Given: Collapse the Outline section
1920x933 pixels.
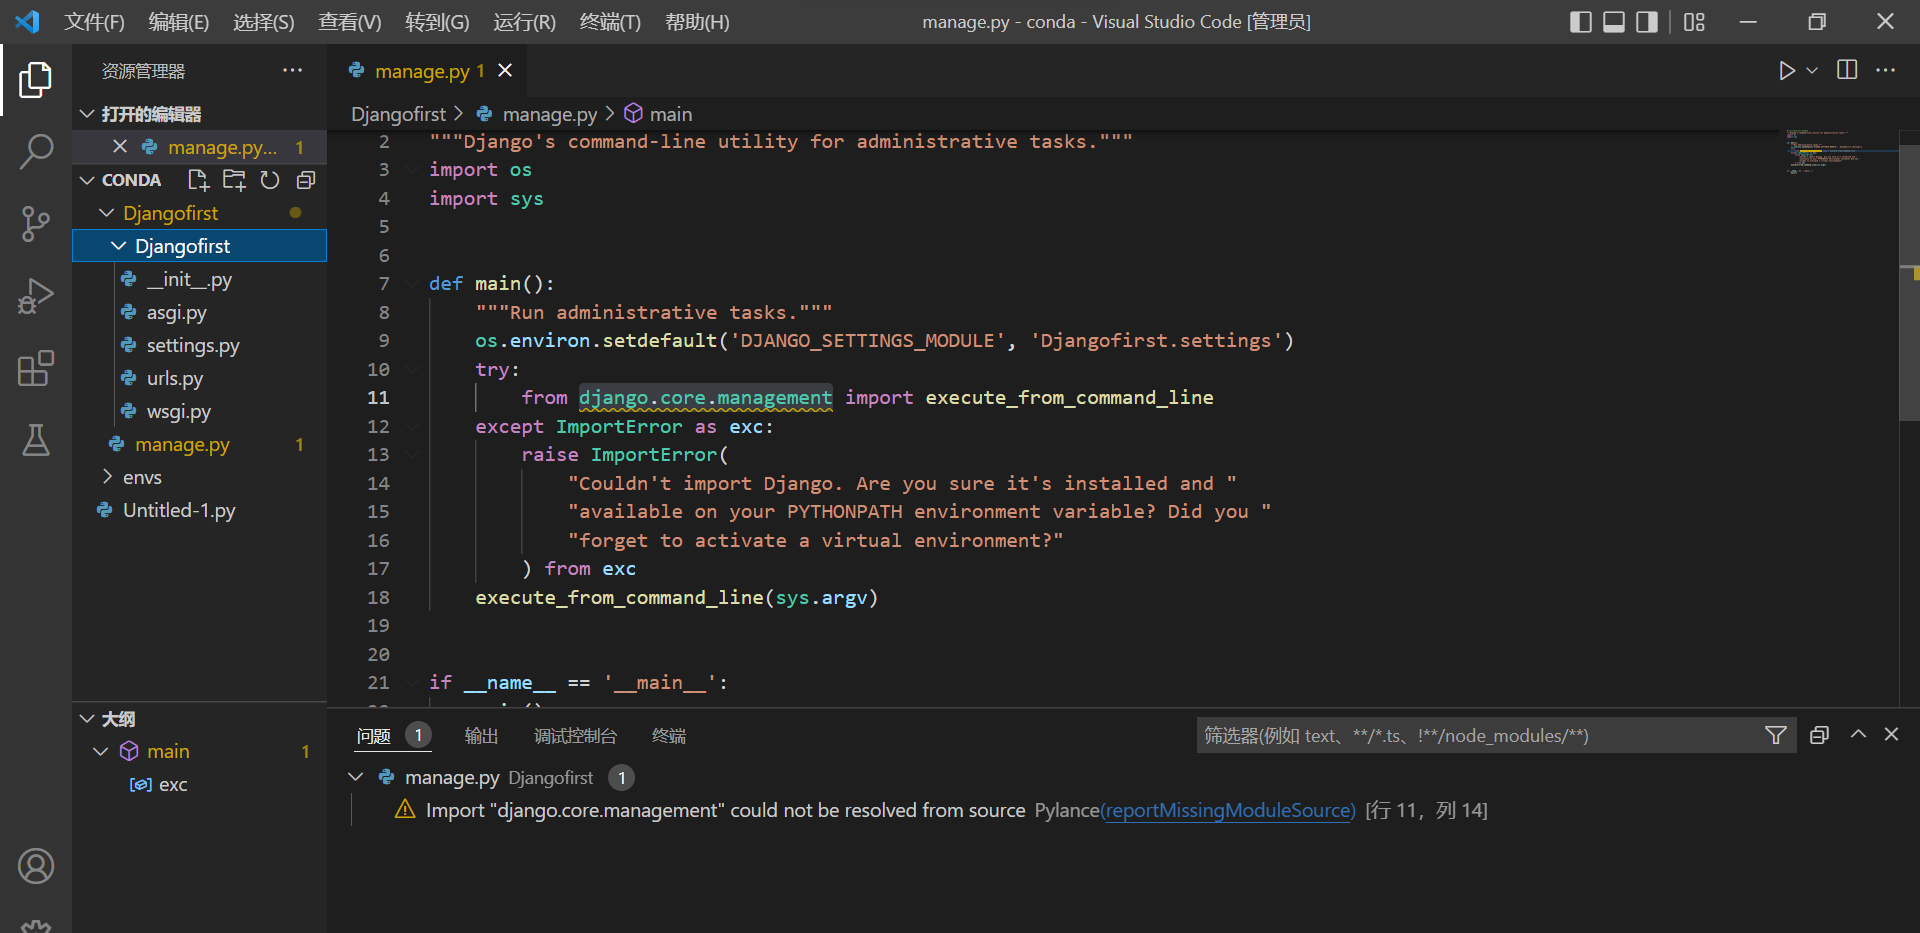Looking at the screenshot, I should (87, 719).
